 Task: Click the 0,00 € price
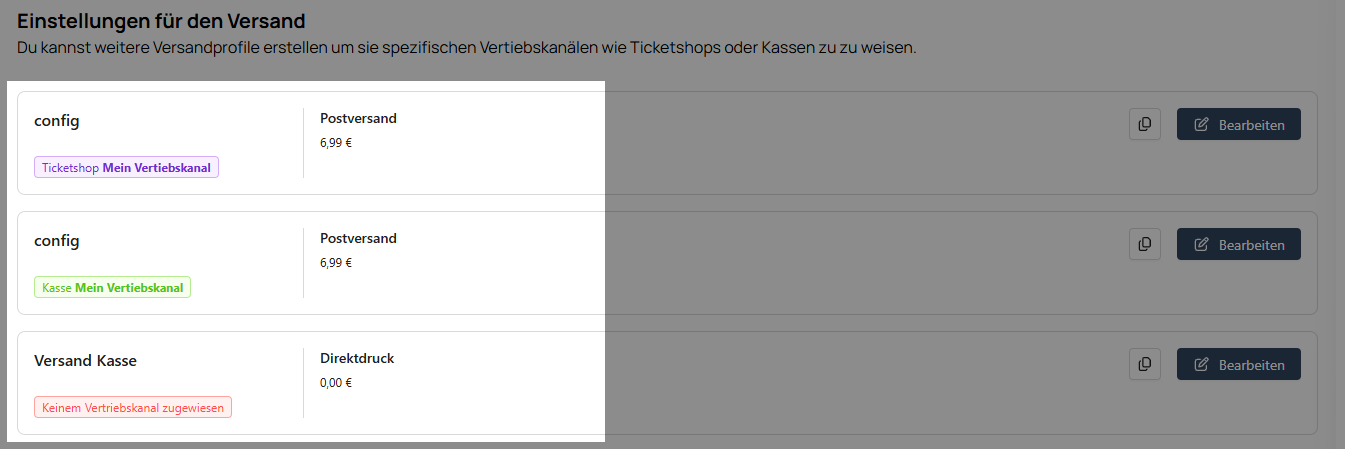[x=336, y=383]
